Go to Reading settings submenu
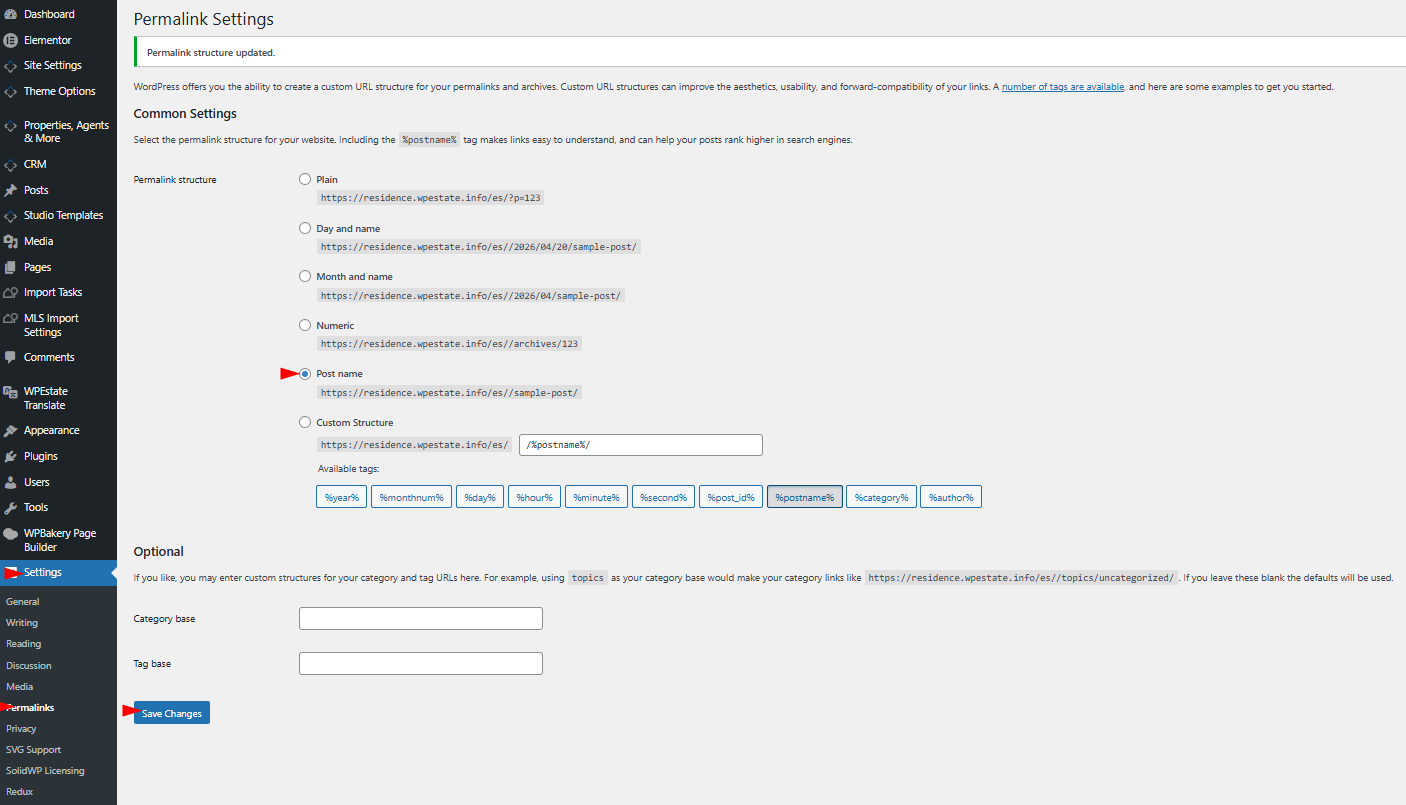Viewport: 1406px width, 805px height. coord(24,644)
